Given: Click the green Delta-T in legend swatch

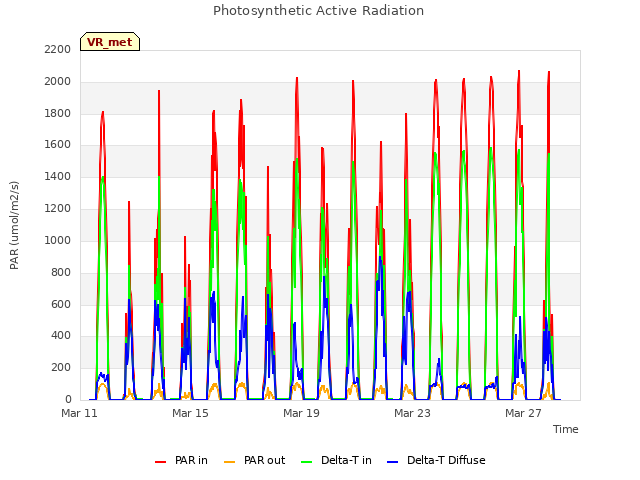Looking at the screenshot, I should [307, 462].
